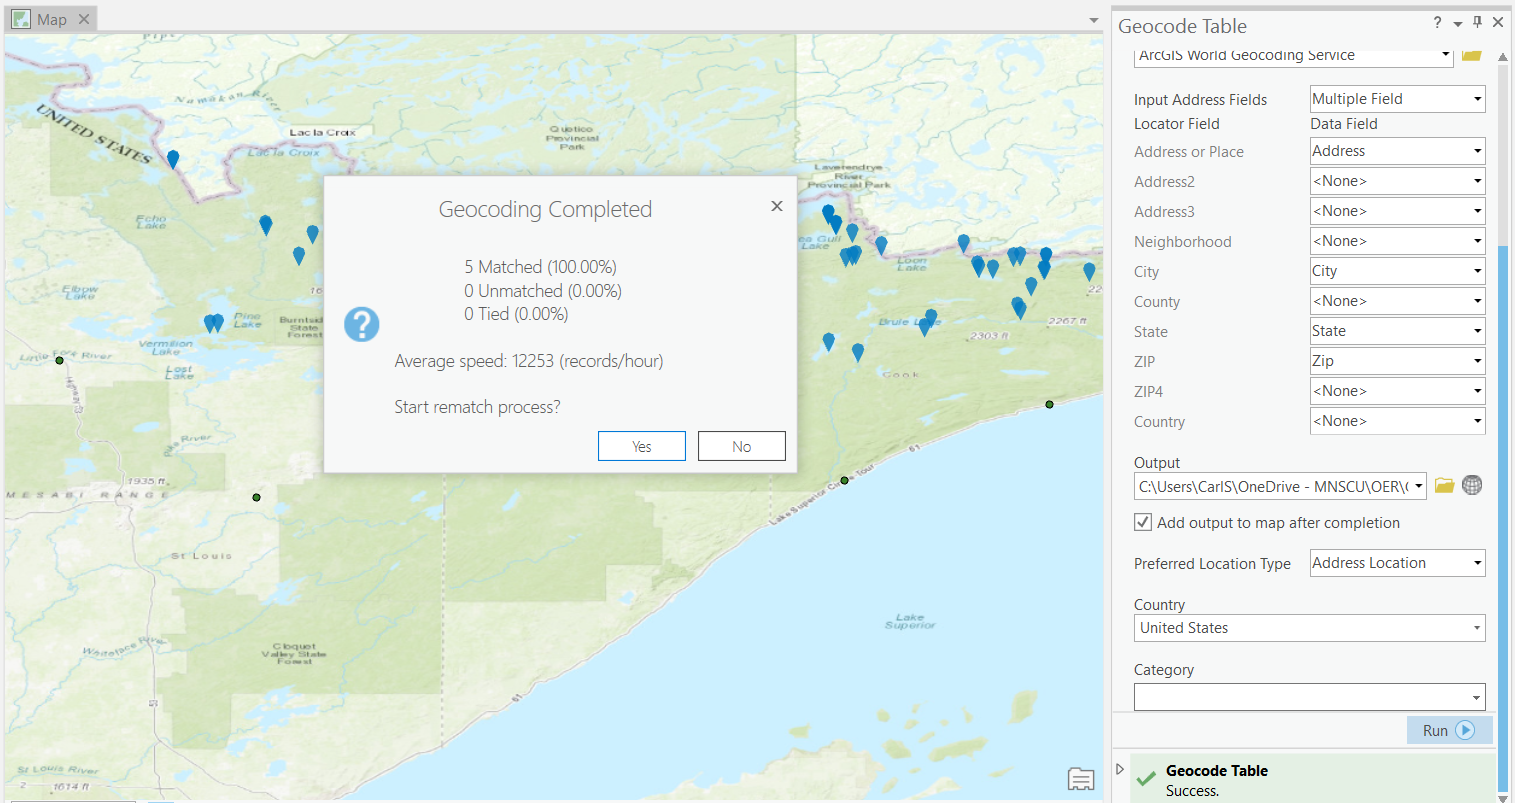Click the help icon in the Geocoding dialog
The image size is (1515, 803).
(361, 324)
